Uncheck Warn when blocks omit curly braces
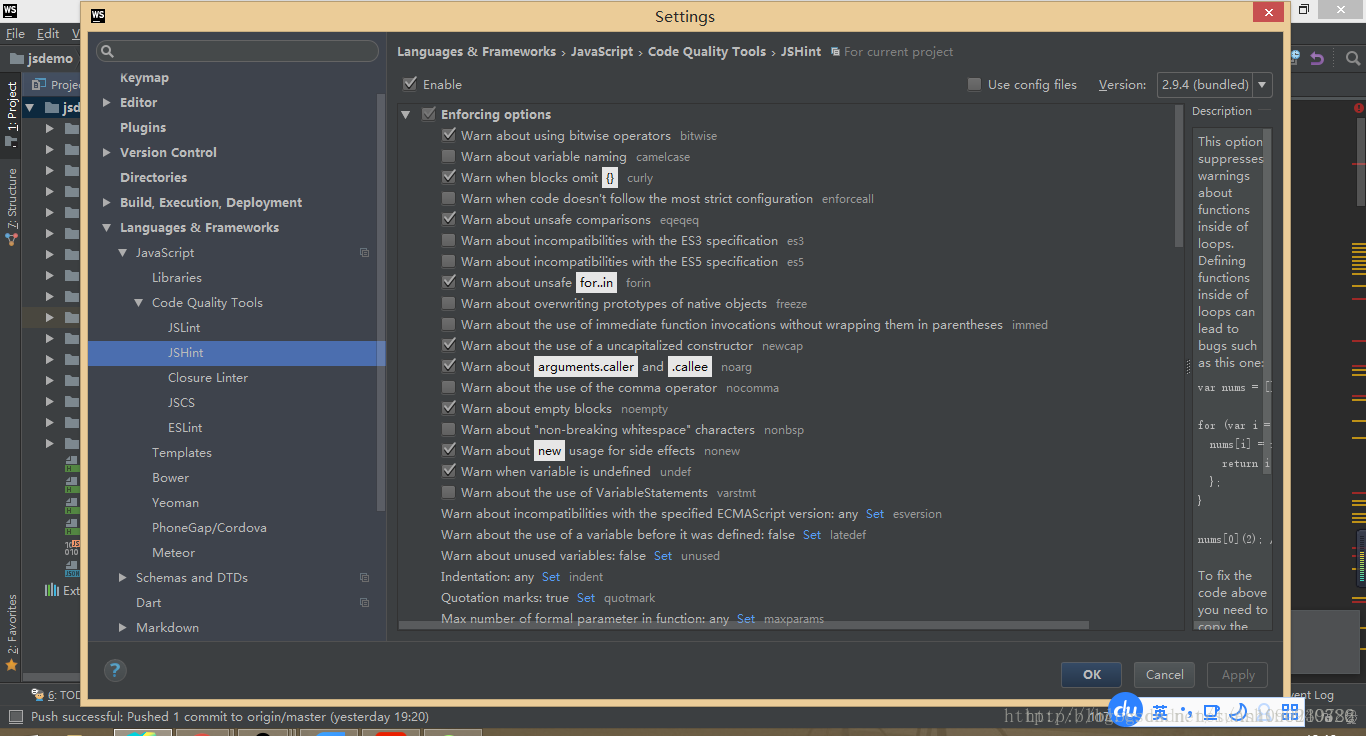The width and height of the screenshot is (1366, 736). (x=449, y=177)
